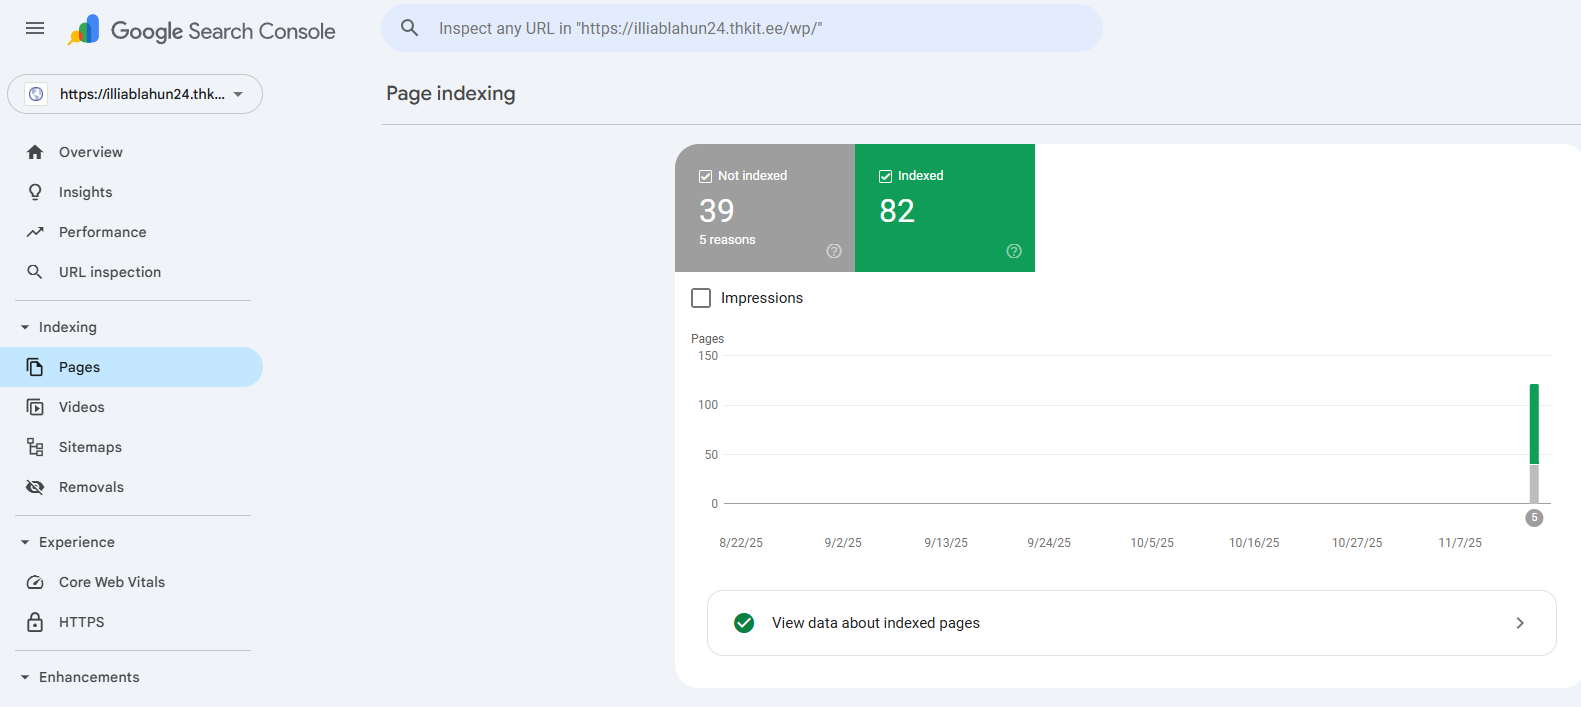Click the Core Web Vitals gauge icon
Viewport: 1581px width, 707px height.
tap(35, 582)
